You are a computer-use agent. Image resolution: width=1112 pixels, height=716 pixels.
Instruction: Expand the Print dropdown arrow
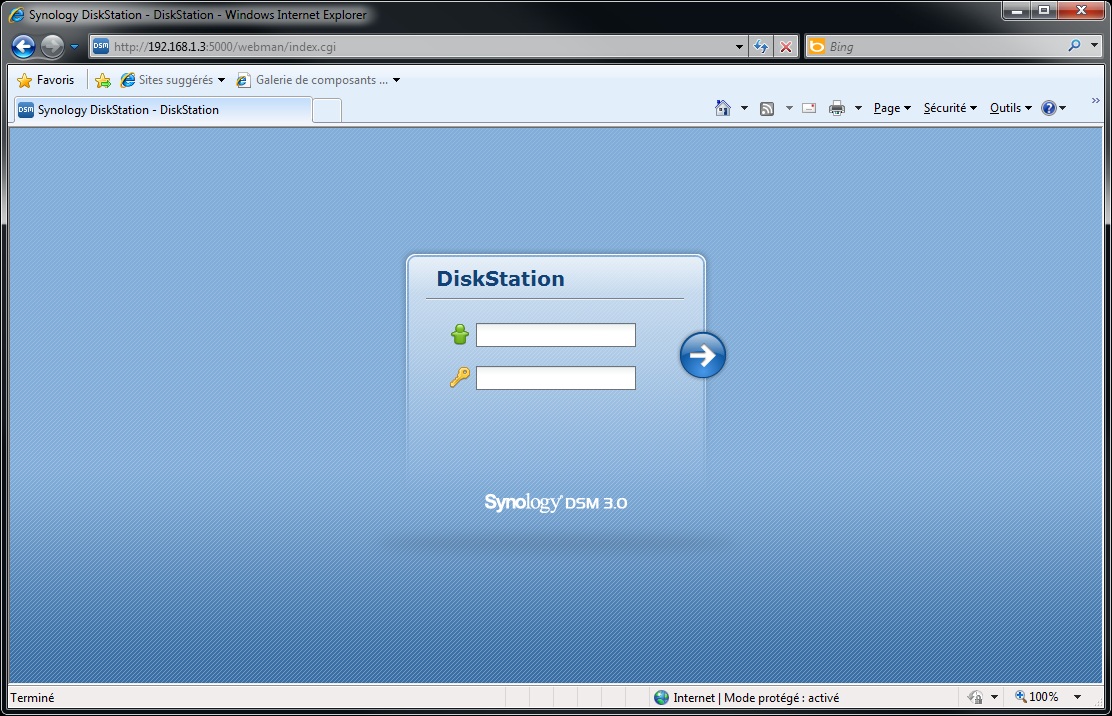858,108
